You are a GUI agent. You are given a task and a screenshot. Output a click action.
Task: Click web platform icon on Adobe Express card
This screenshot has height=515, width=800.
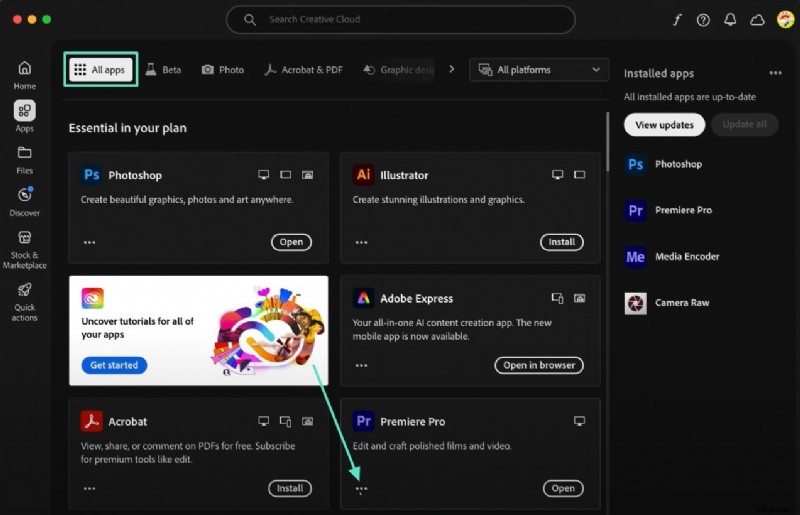point(579,298)
